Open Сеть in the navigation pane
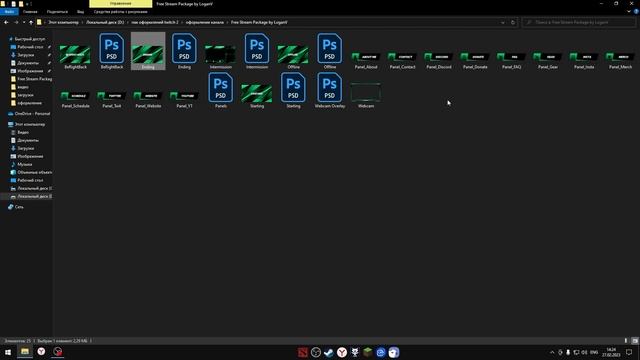The width and height of the screenshot is (640, 360). pyautogui.click(x=16, y=207)
